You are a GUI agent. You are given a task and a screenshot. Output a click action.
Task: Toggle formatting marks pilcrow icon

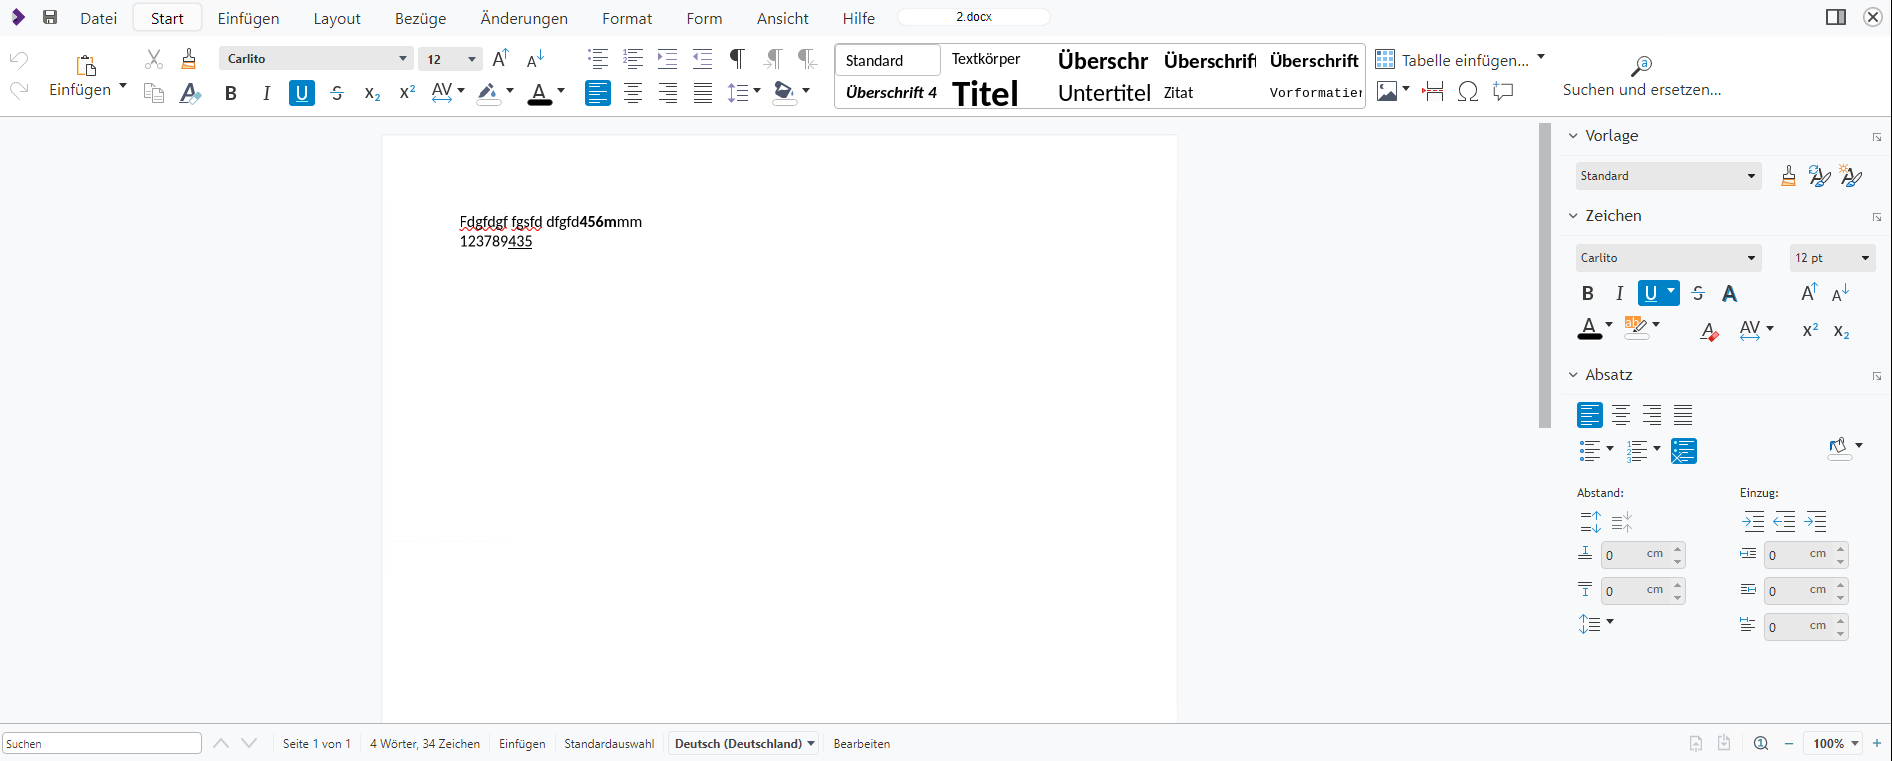(737, 59)
